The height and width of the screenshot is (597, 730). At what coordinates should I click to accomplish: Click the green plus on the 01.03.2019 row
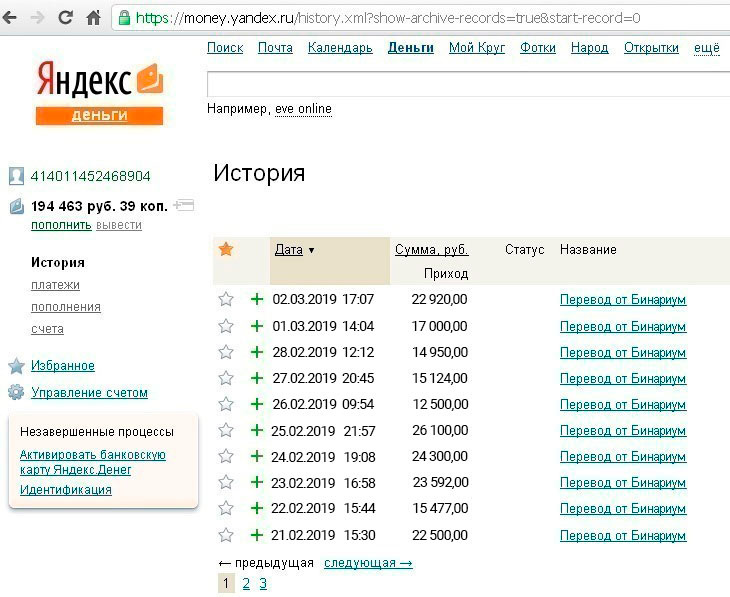257,326
